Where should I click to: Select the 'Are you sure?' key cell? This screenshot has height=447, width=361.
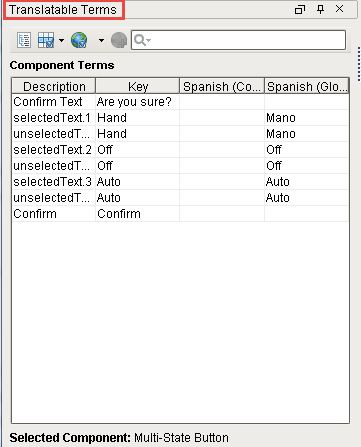(x=138, y=102)
